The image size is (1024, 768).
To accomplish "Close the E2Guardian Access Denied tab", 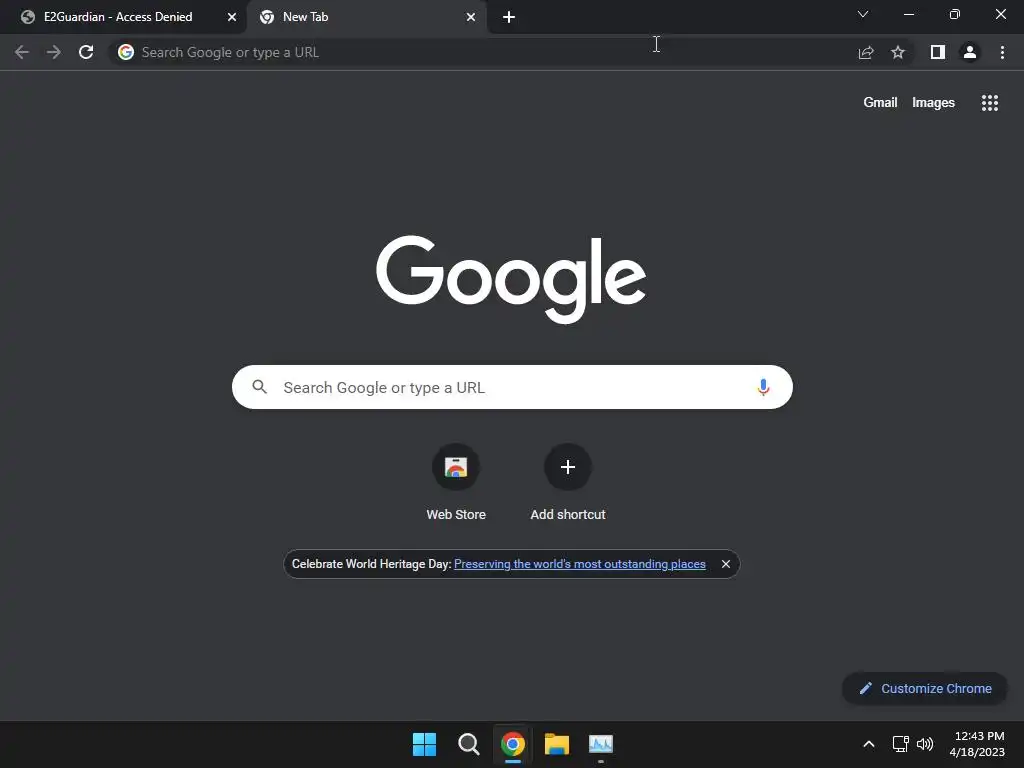I will (x=232, y=17).
